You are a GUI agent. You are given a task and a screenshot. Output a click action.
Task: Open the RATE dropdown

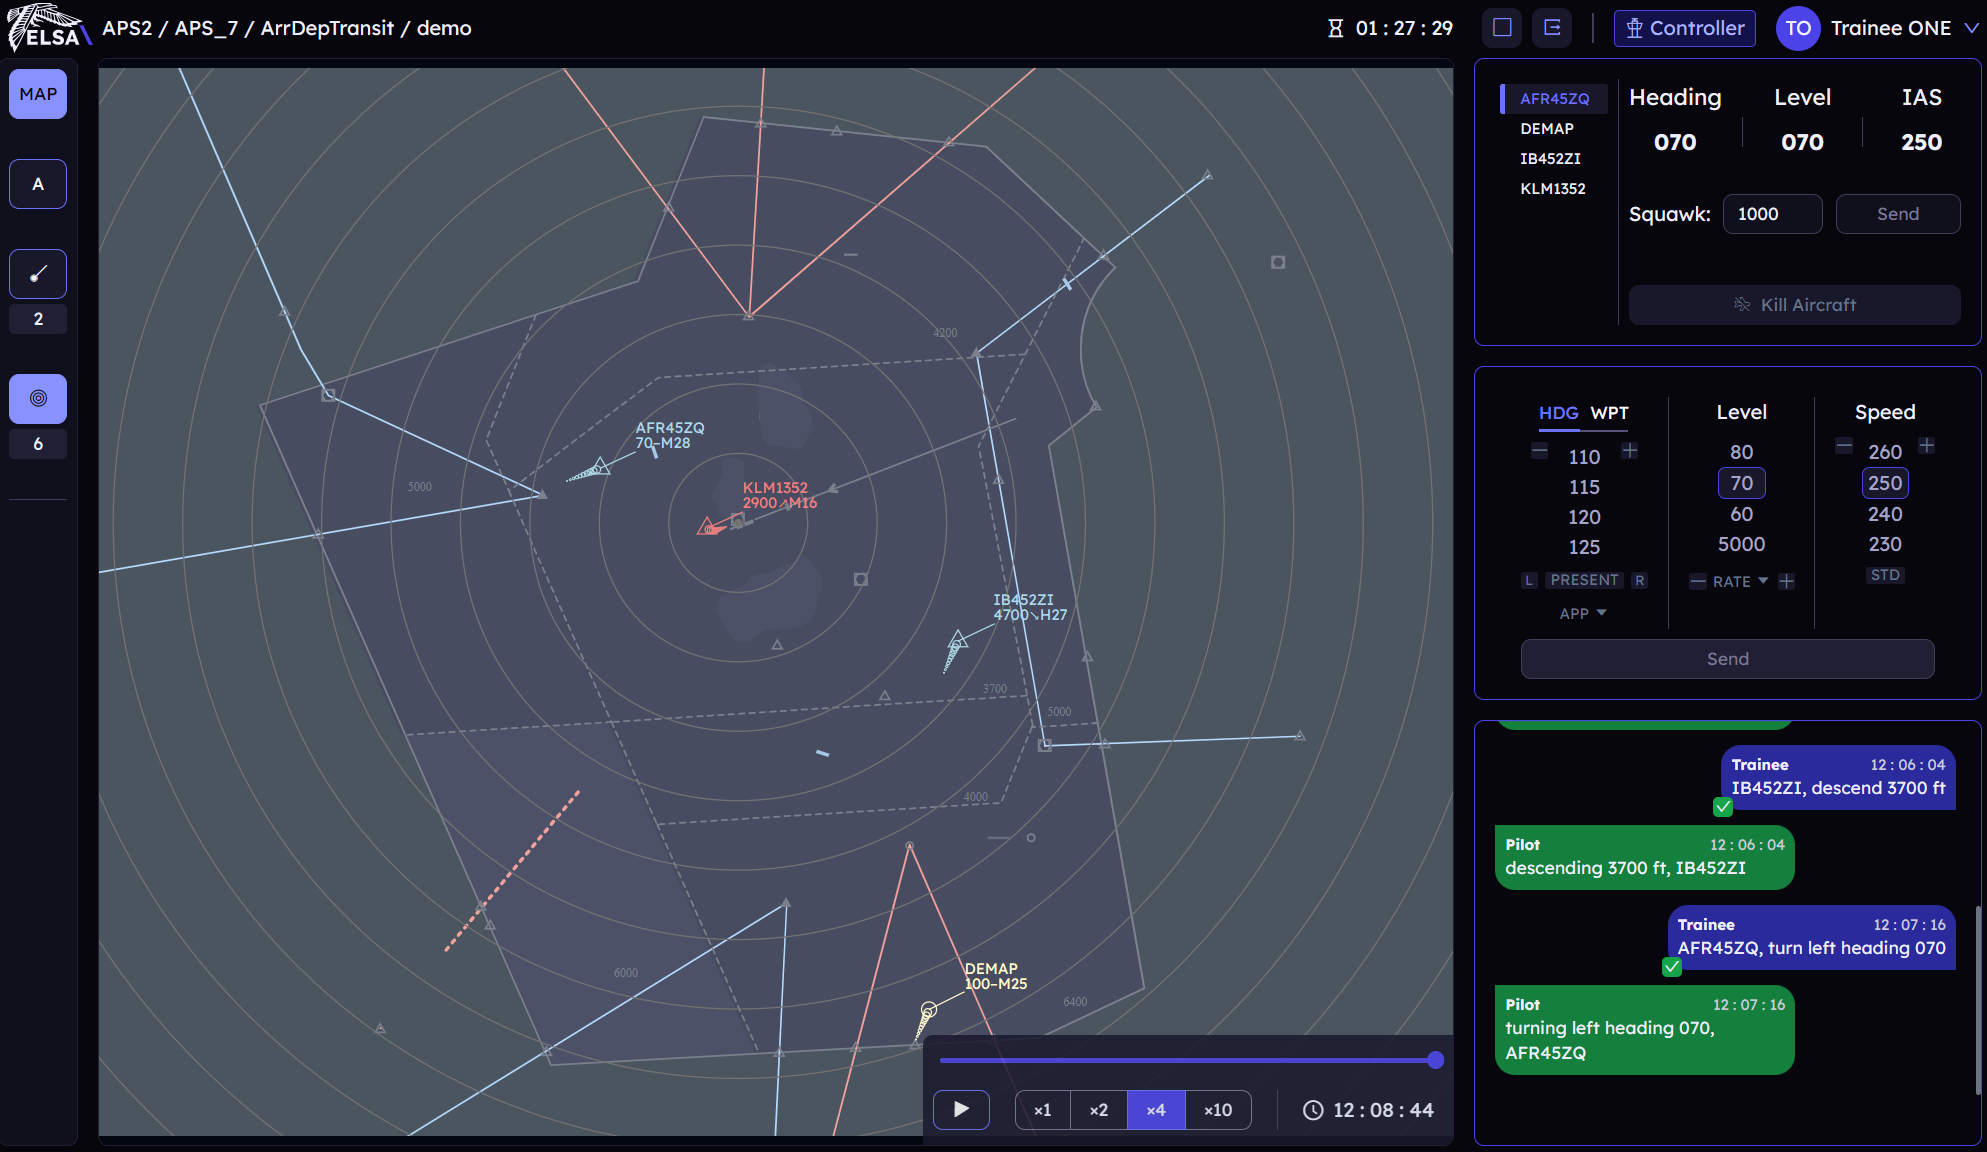[1741, 581]
